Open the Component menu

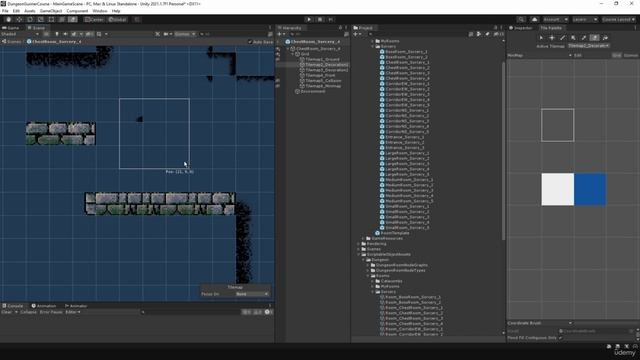(x=77, y=11)
